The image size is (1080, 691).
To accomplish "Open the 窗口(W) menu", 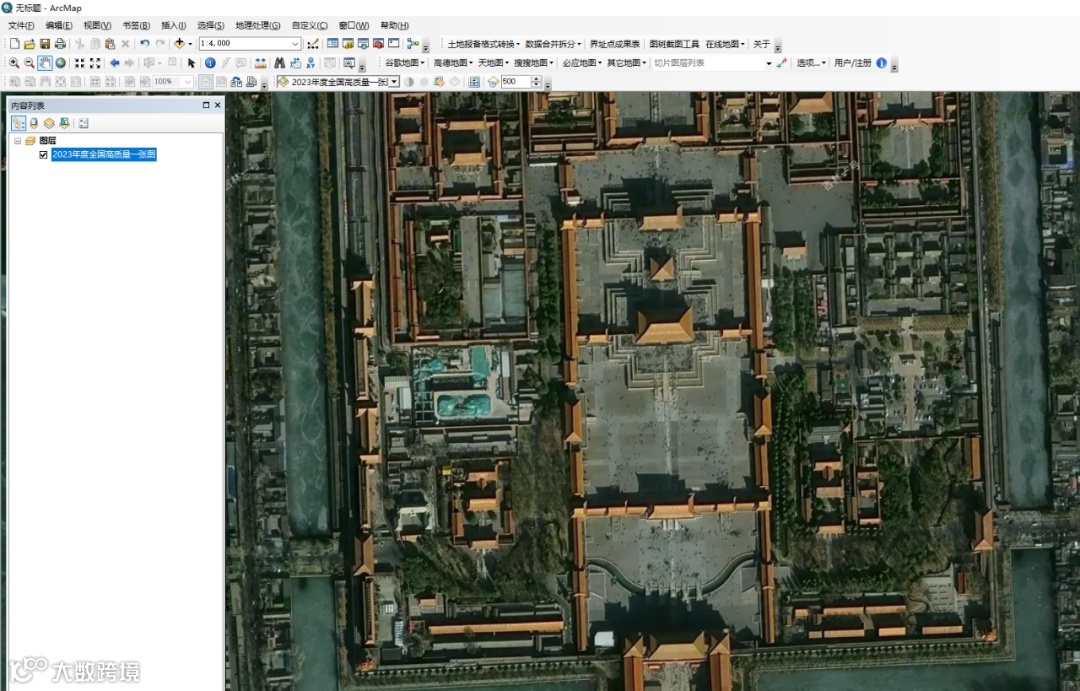I will click(x=354, y=25).
